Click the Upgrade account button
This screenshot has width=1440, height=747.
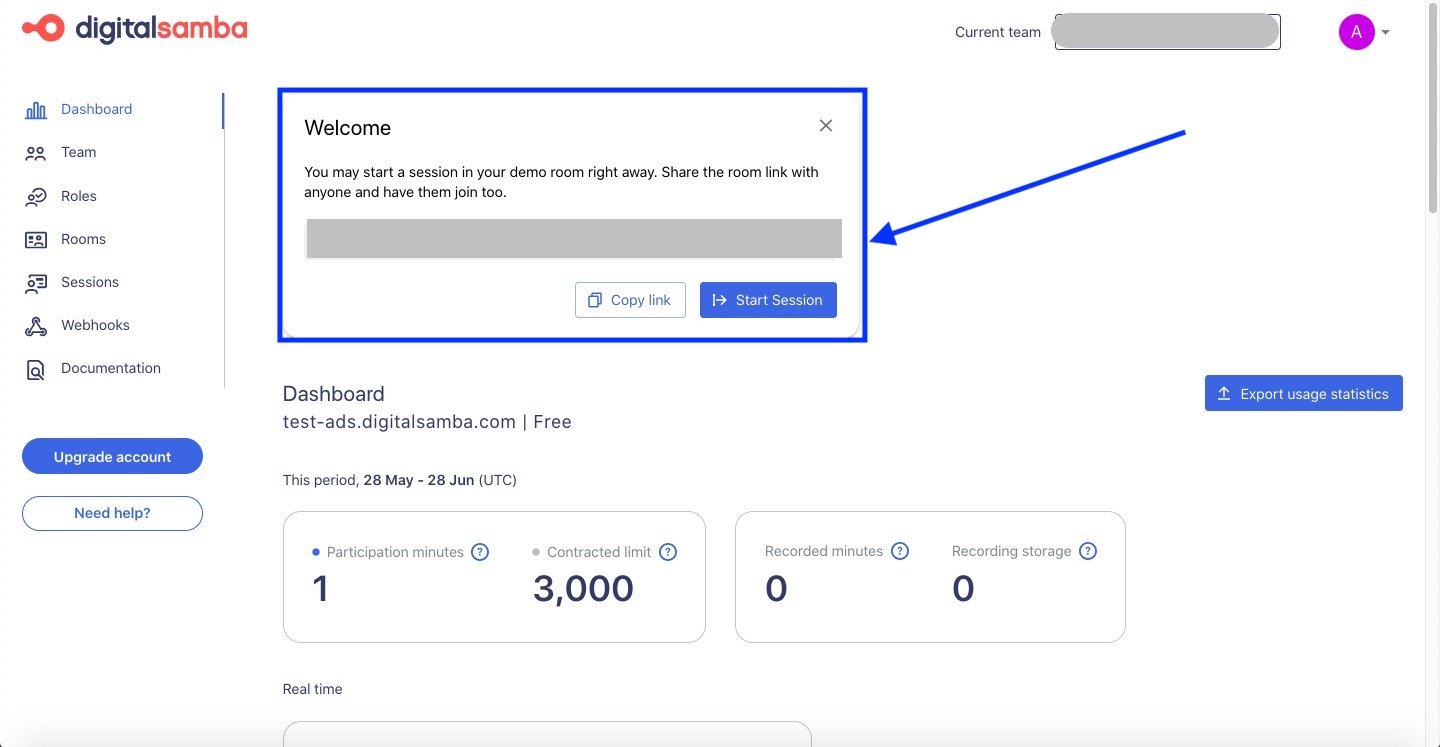click(x=112, y=456)
